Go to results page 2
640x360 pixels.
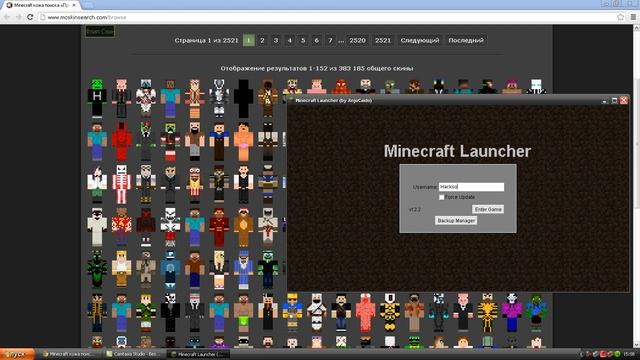262,40
